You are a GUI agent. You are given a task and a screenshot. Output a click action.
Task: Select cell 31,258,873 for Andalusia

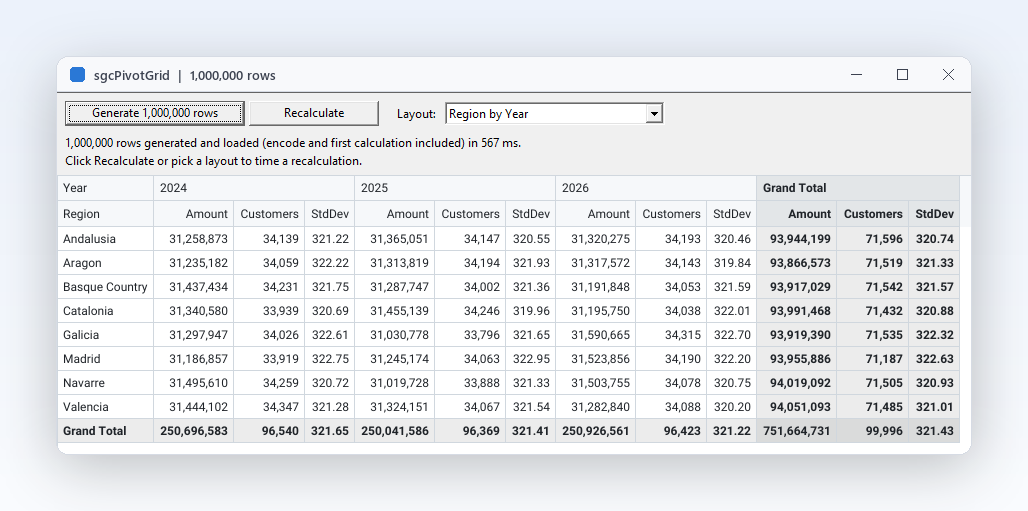coord(194,239)
